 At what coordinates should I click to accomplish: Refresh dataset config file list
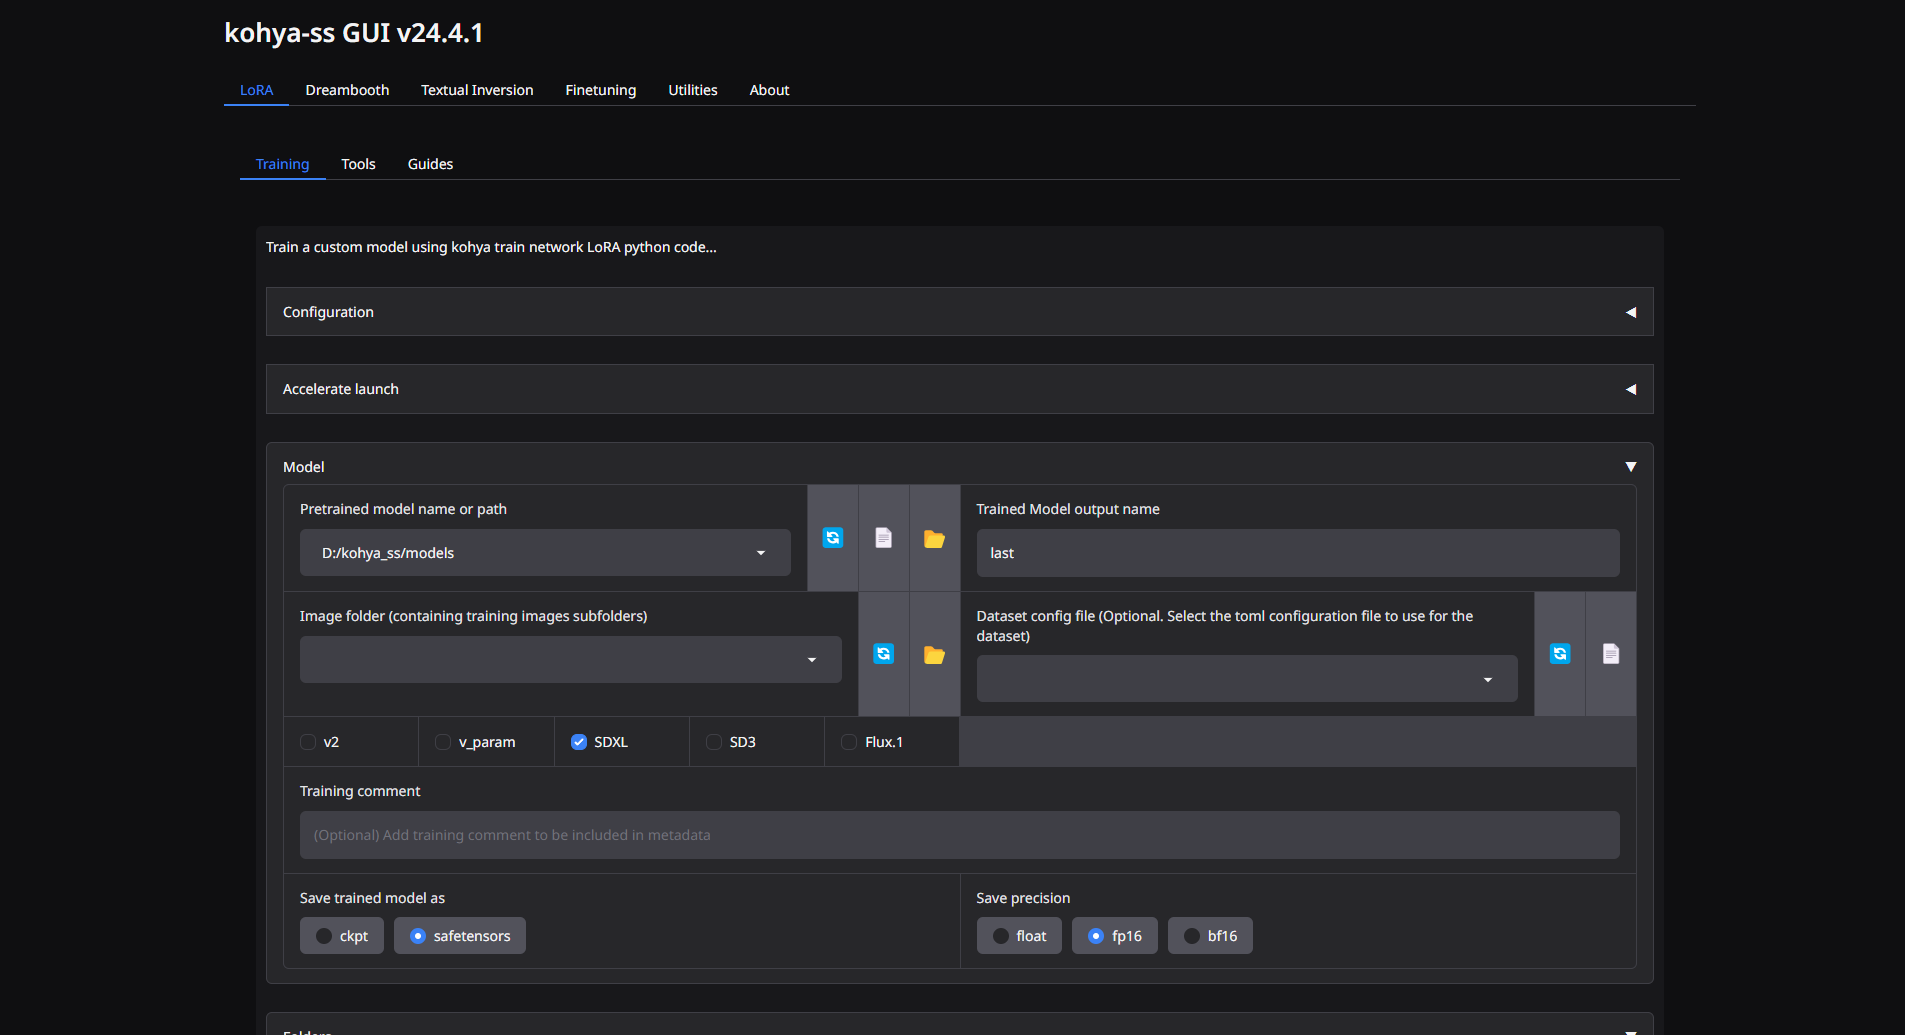(1559, 654)
